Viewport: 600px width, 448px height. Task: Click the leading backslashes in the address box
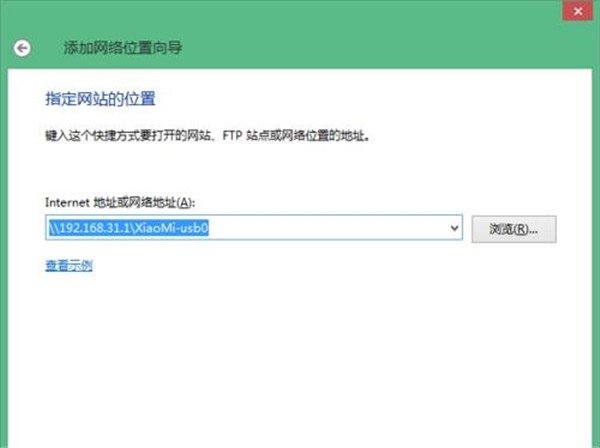[x=53, y=228]
